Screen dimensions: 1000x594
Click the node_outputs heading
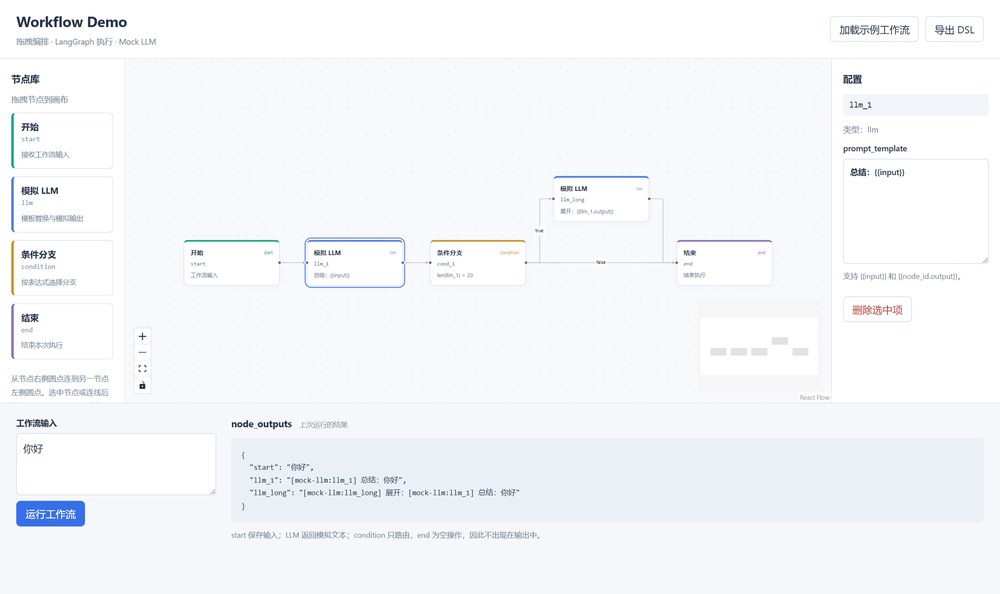click(261, 424)
